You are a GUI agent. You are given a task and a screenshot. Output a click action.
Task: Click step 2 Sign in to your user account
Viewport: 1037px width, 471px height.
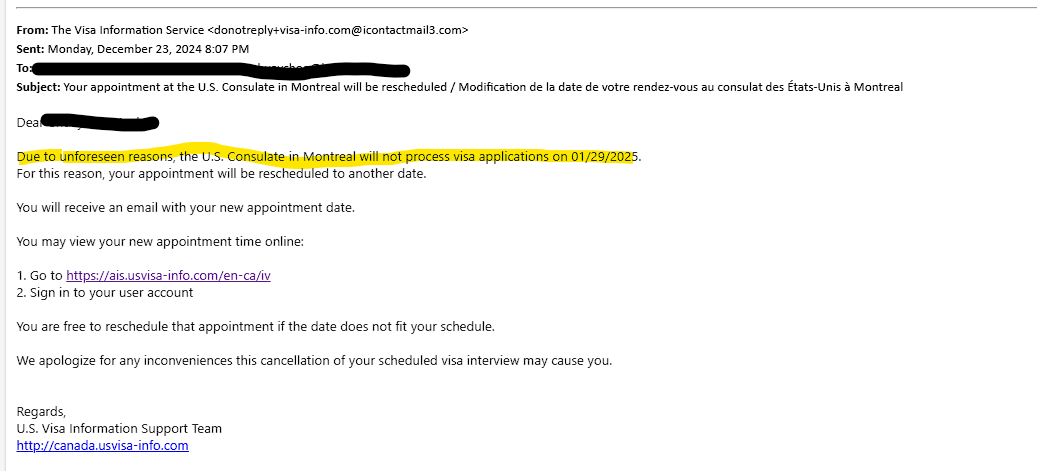tap(105, 292)
